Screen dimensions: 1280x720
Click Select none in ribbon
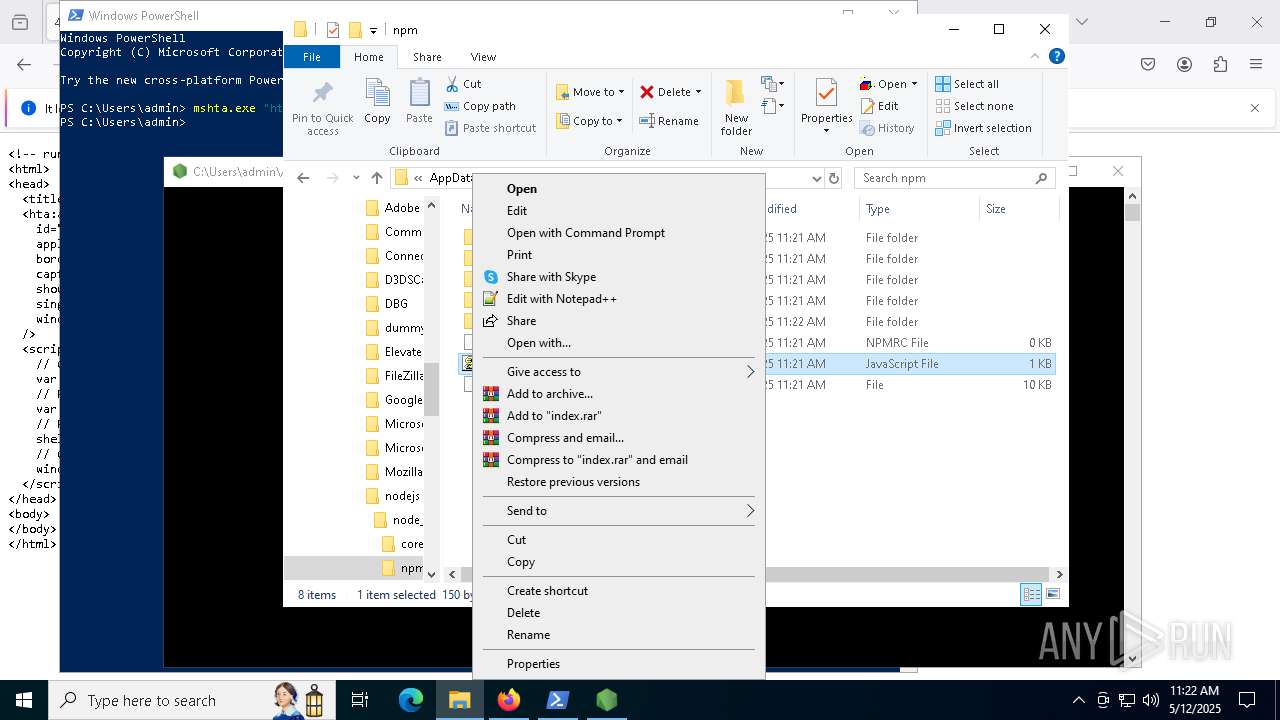(975, 106)
